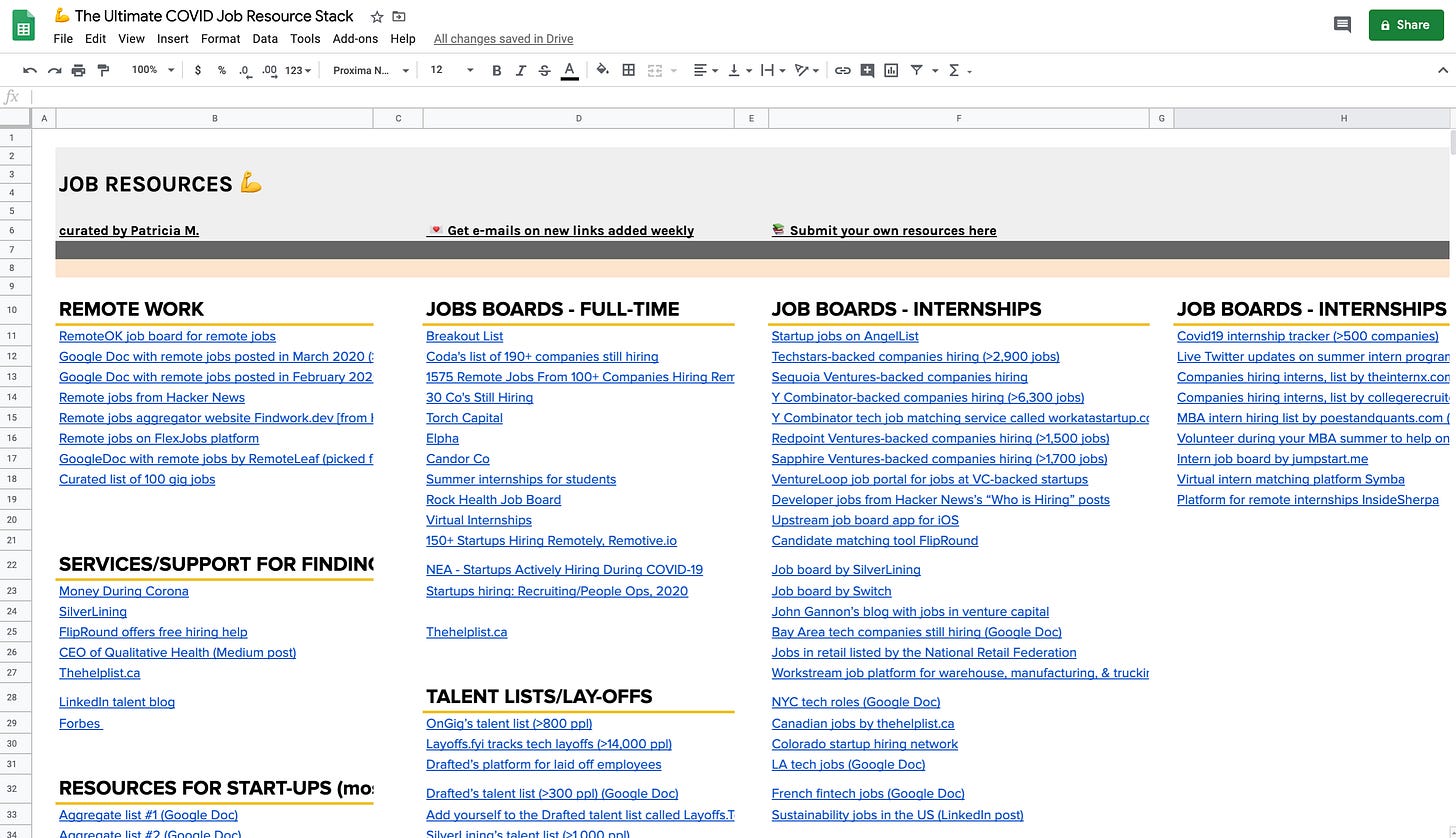Select column B header

[x=215, y=118]
